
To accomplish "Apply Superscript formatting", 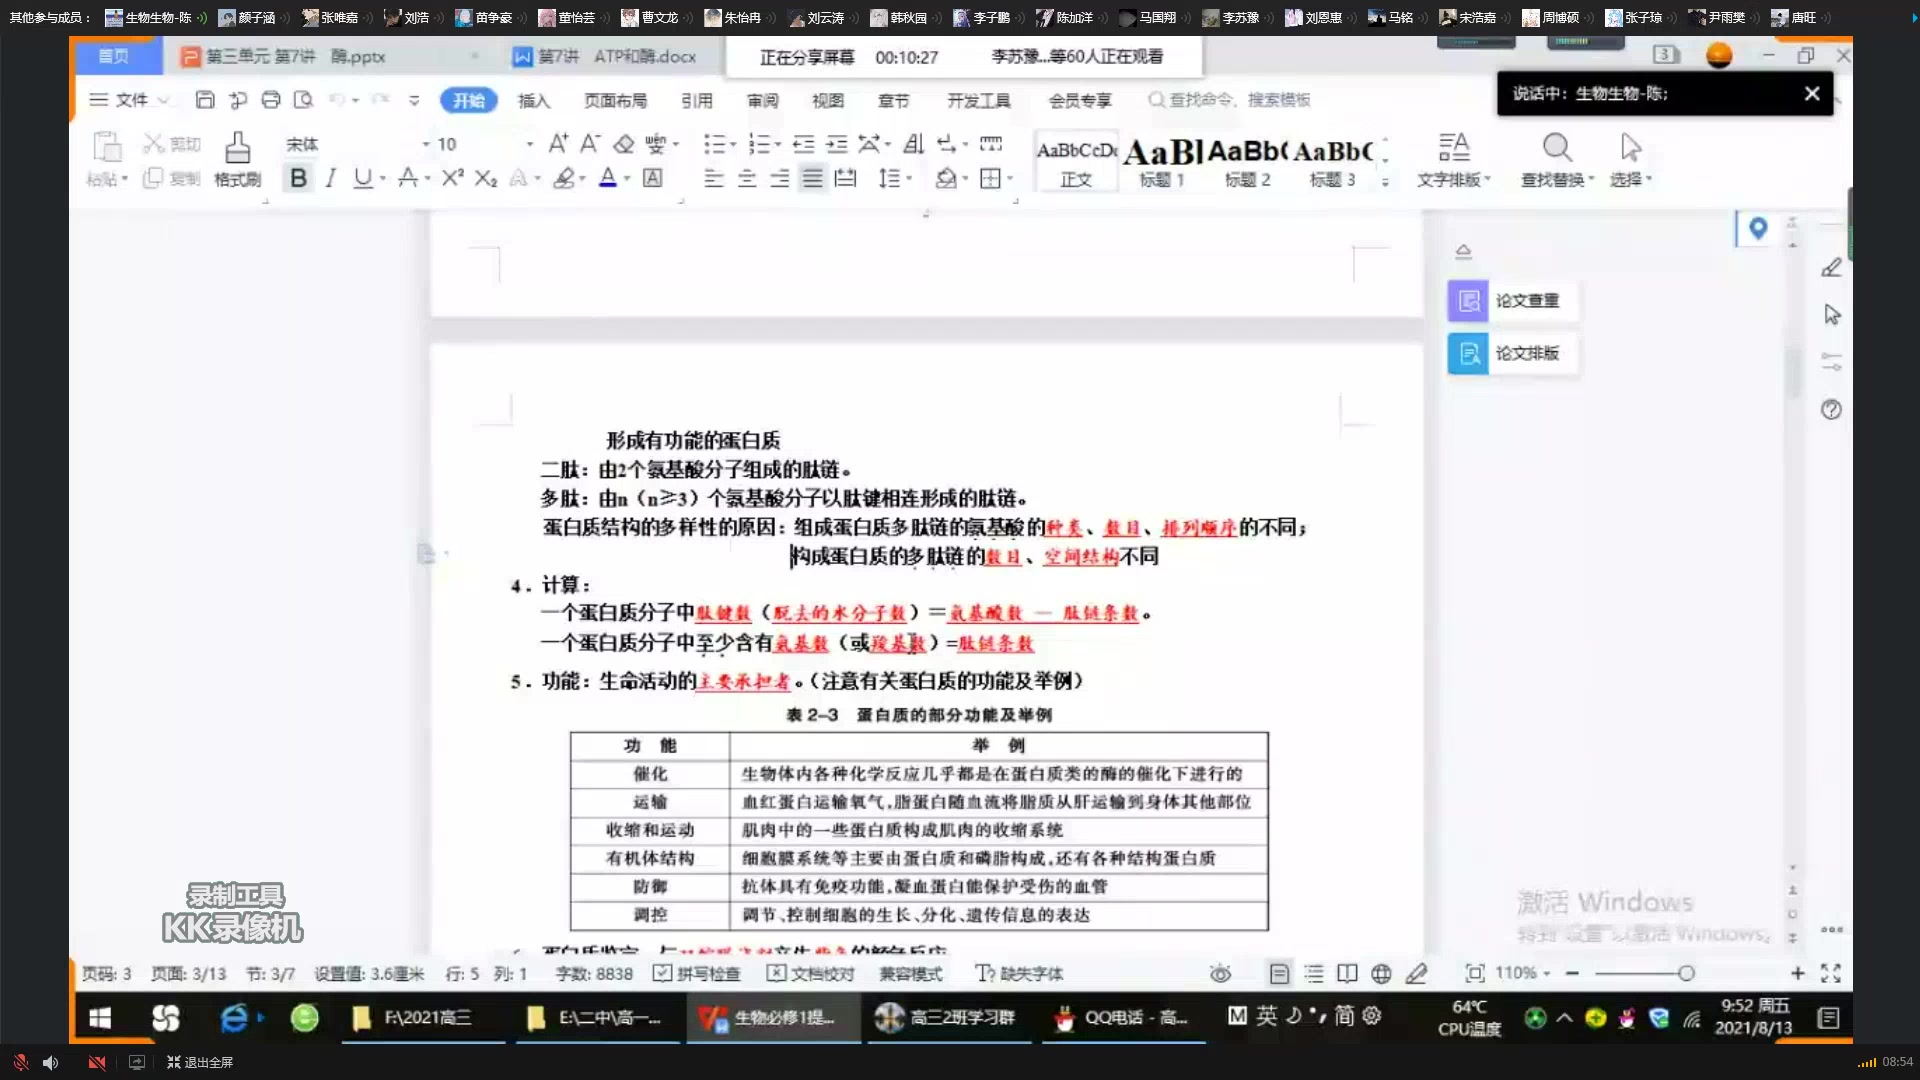I will [452, 178].
